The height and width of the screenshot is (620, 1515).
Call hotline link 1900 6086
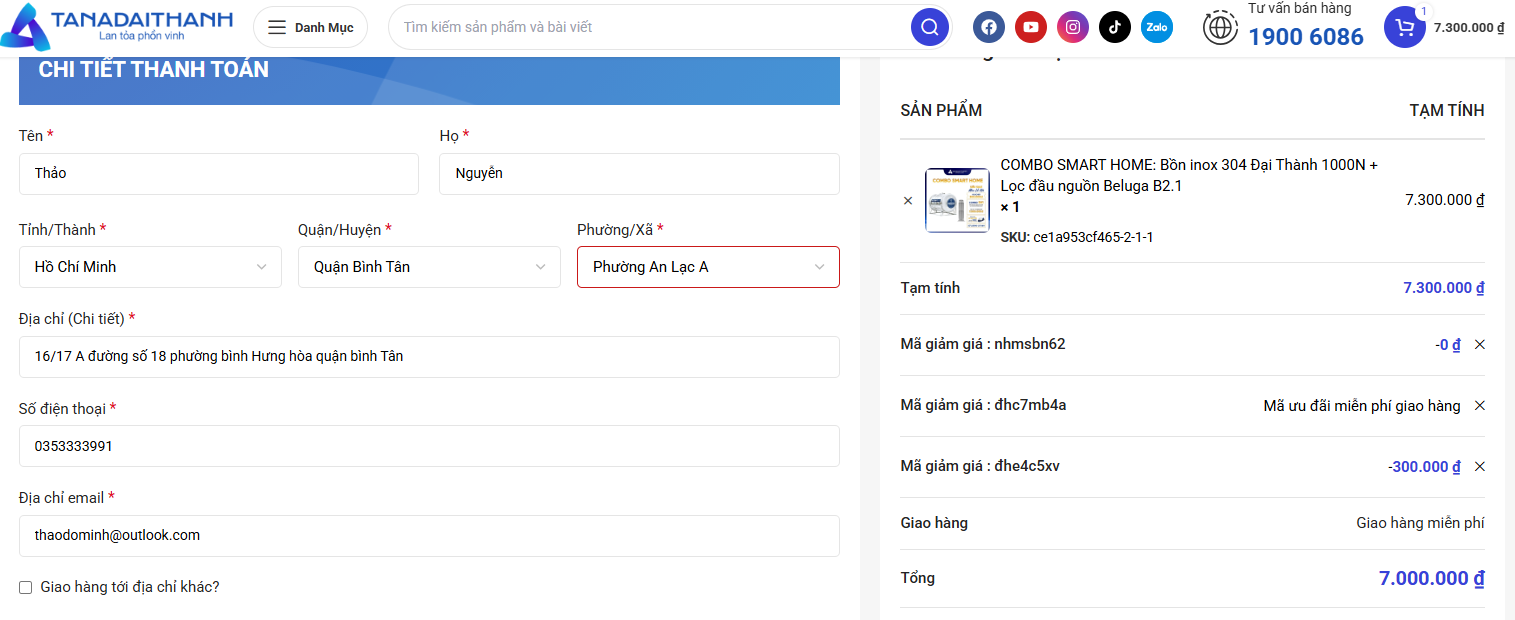pos(1306,37)
